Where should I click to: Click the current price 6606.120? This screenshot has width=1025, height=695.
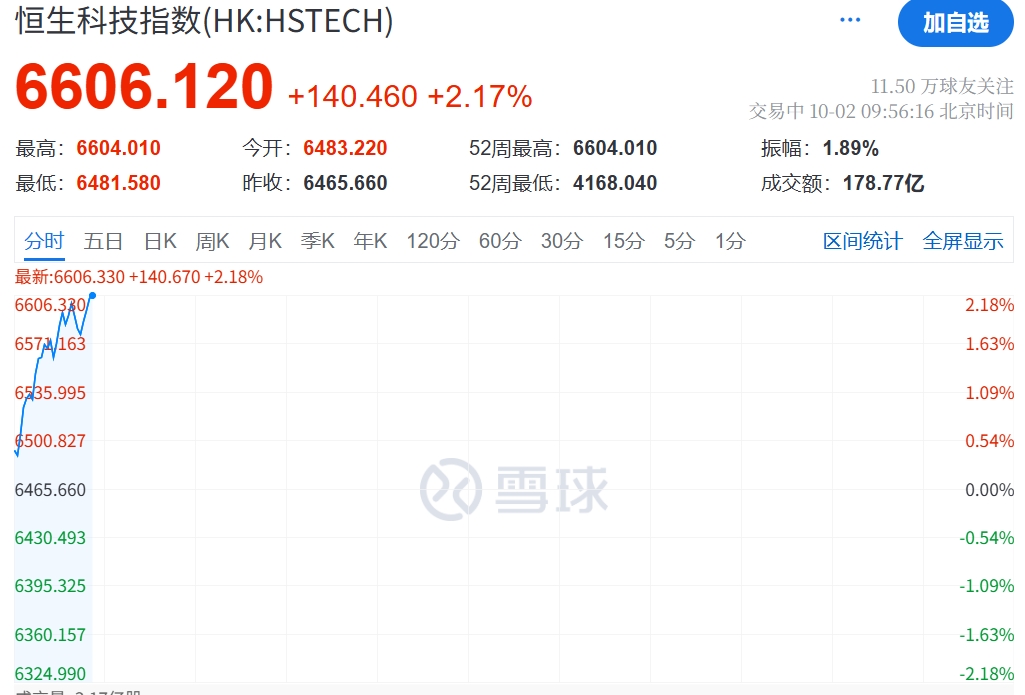tap(144, 86)
